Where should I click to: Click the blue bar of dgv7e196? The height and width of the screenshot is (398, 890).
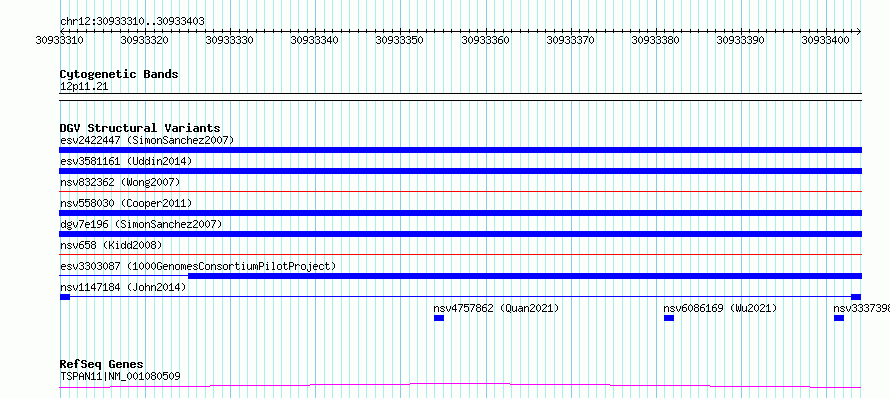click(x=460, y=234)
